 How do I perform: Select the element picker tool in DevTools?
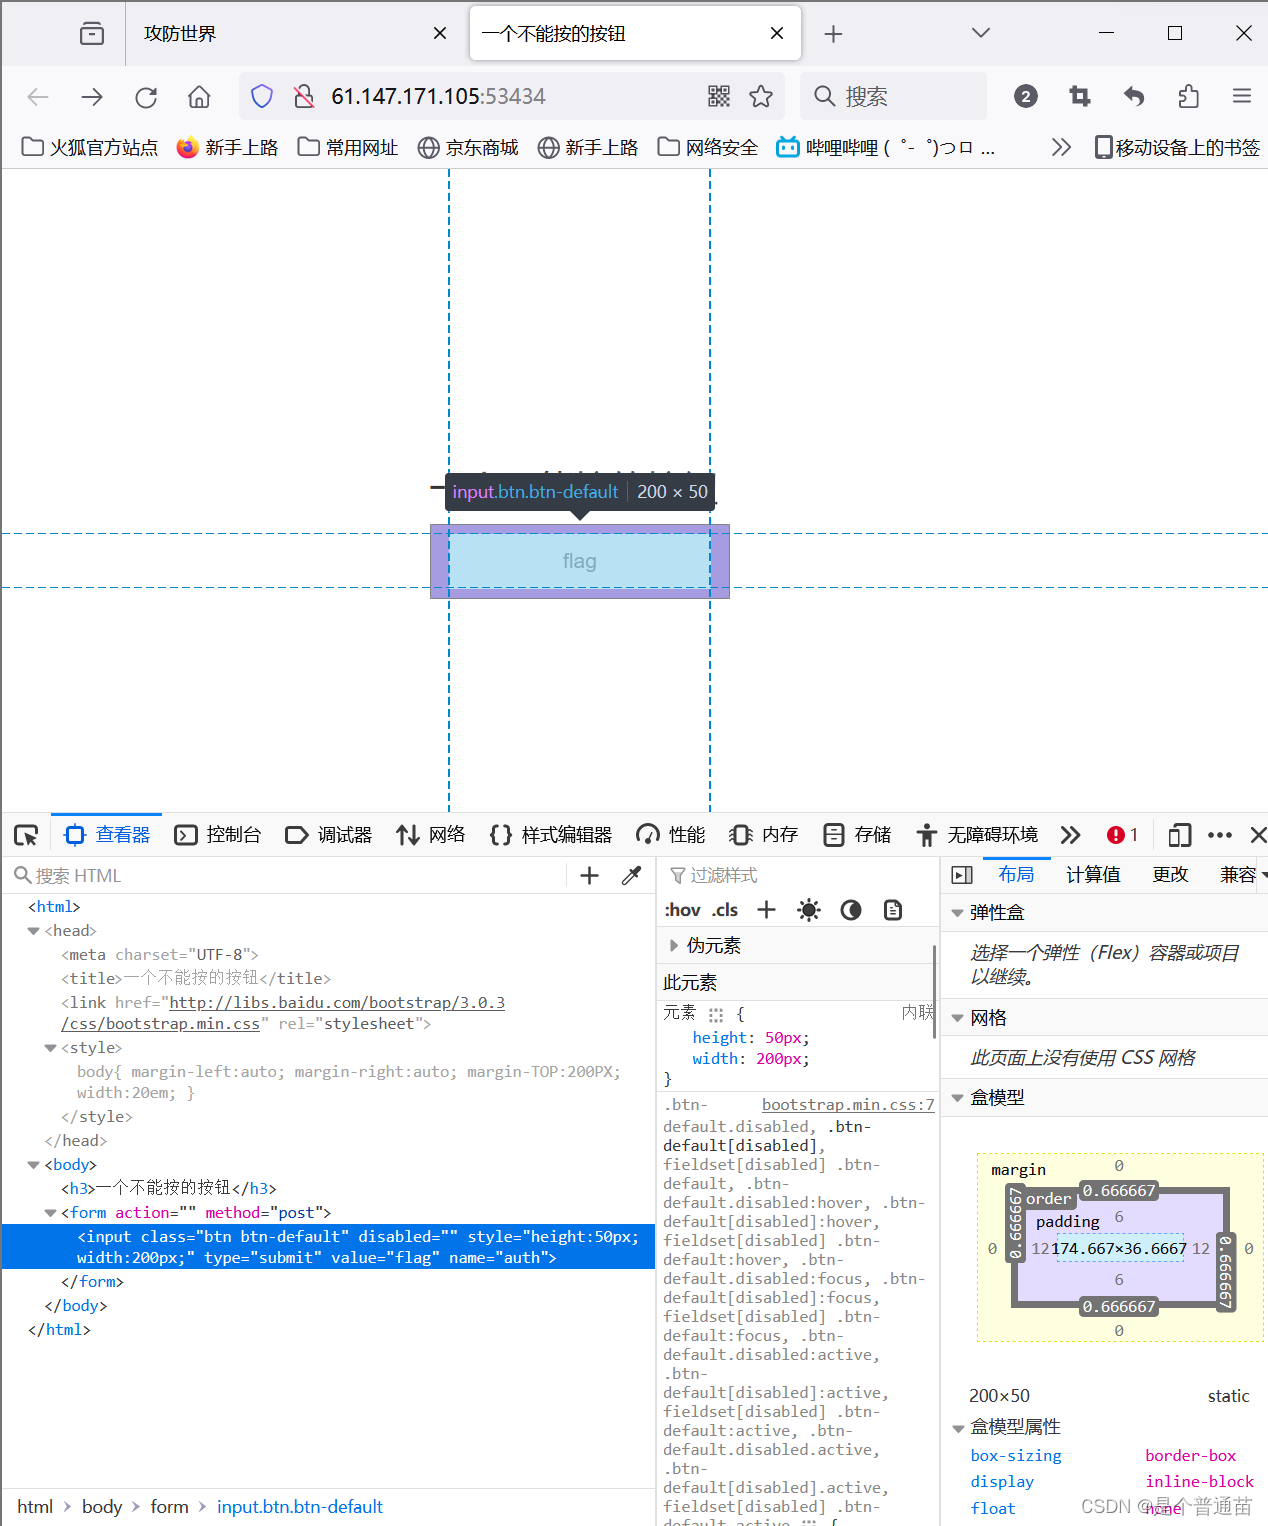(x=26, y=834)
